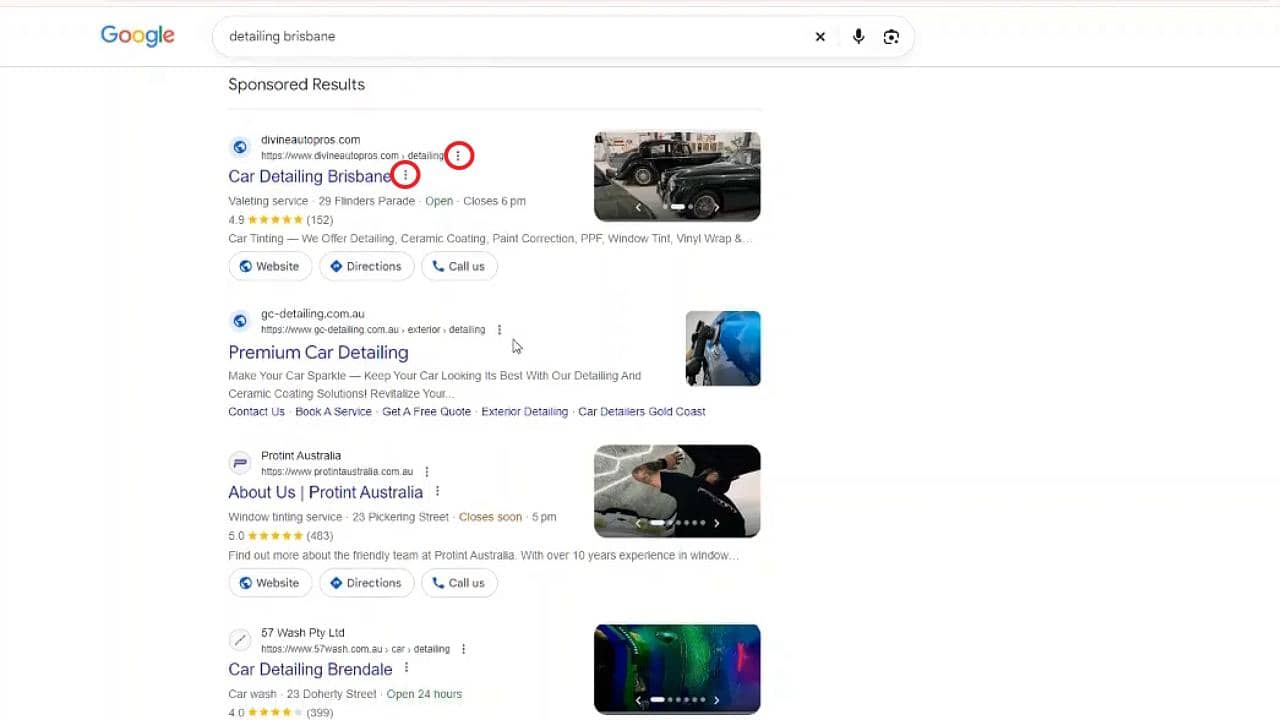Start voice search with microphone icon
Screen dimensions: 1280x720
point(858,37)
